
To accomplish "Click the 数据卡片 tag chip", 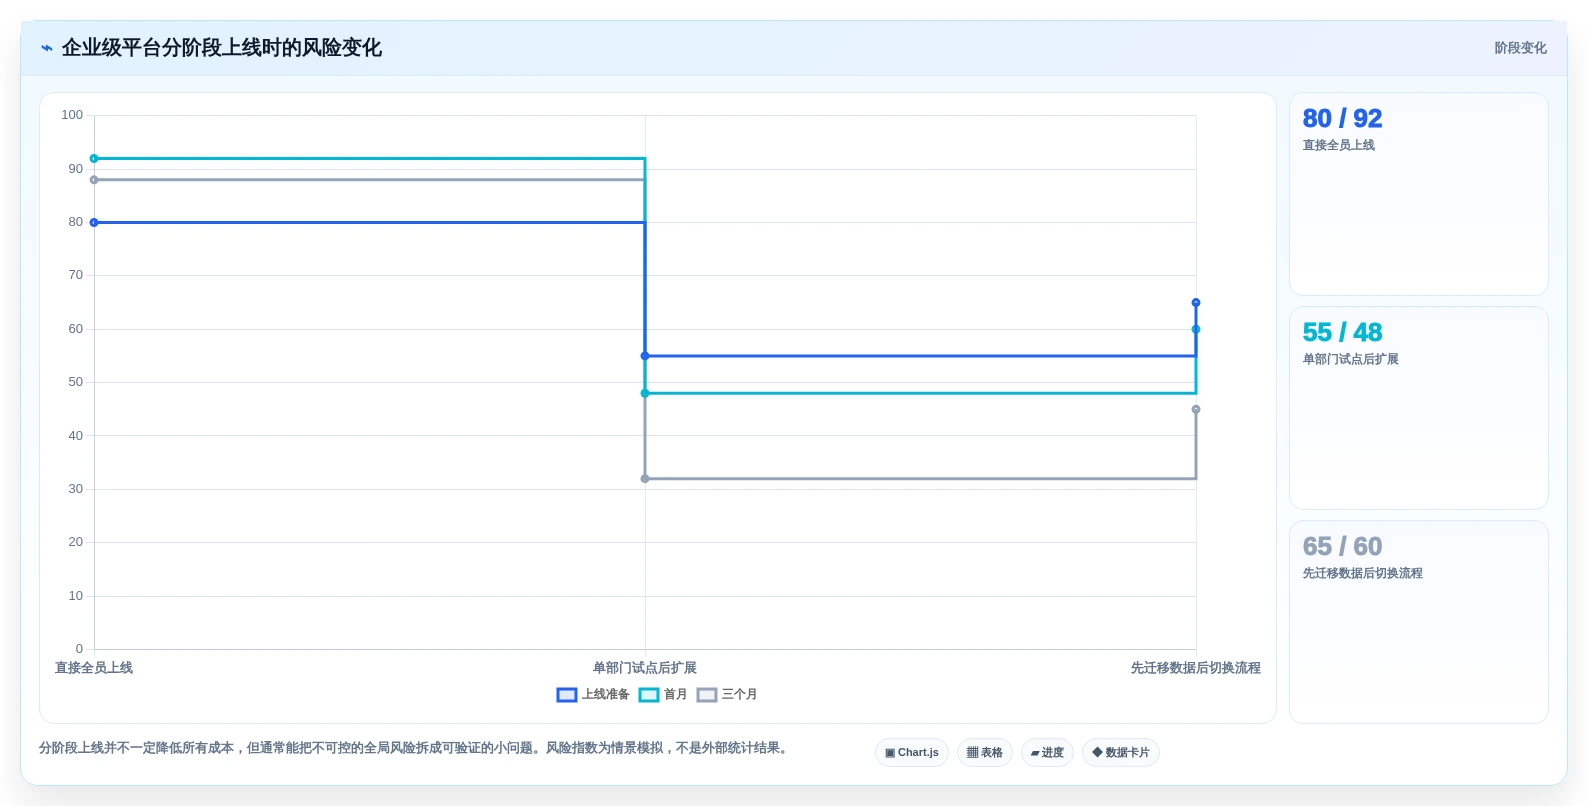I will coord(1121,753).
